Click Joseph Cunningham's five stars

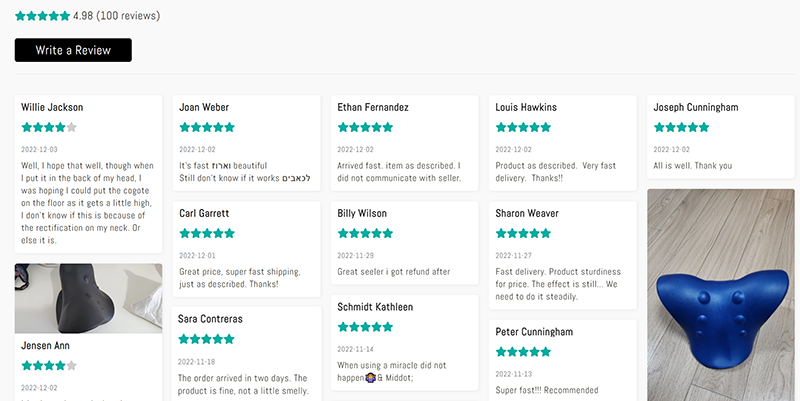click(x=682, y=127)
